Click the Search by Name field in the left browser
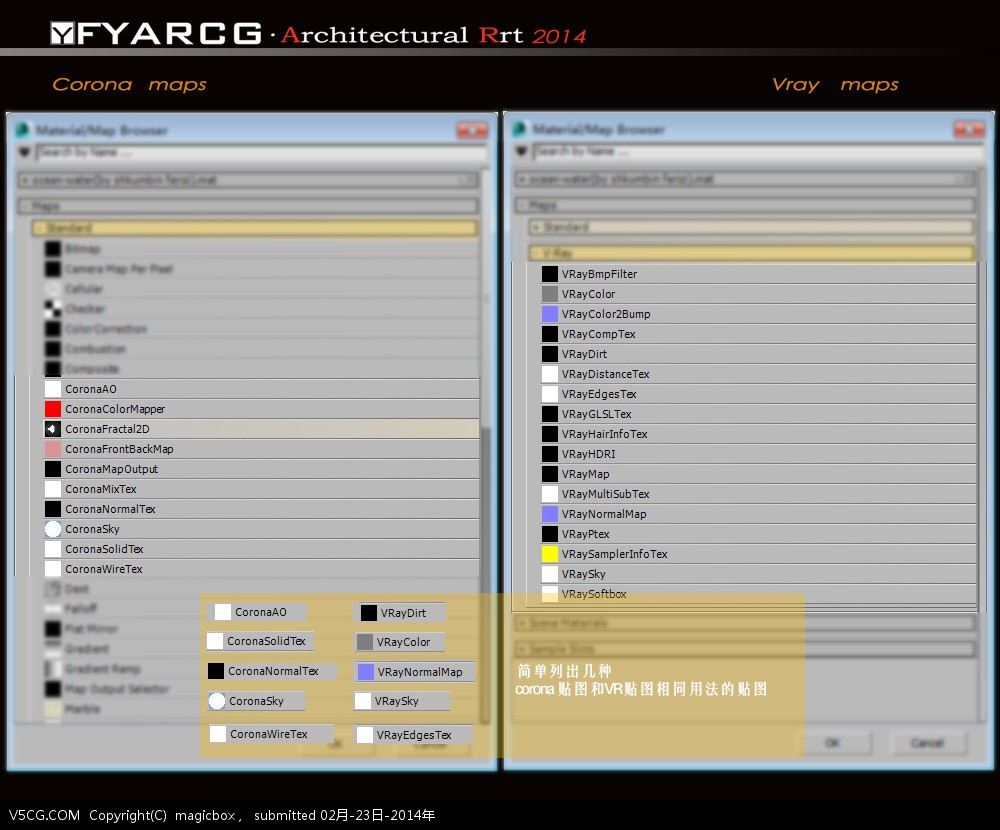Screen dimensions: 1000x830 click(x=261, y=152)
